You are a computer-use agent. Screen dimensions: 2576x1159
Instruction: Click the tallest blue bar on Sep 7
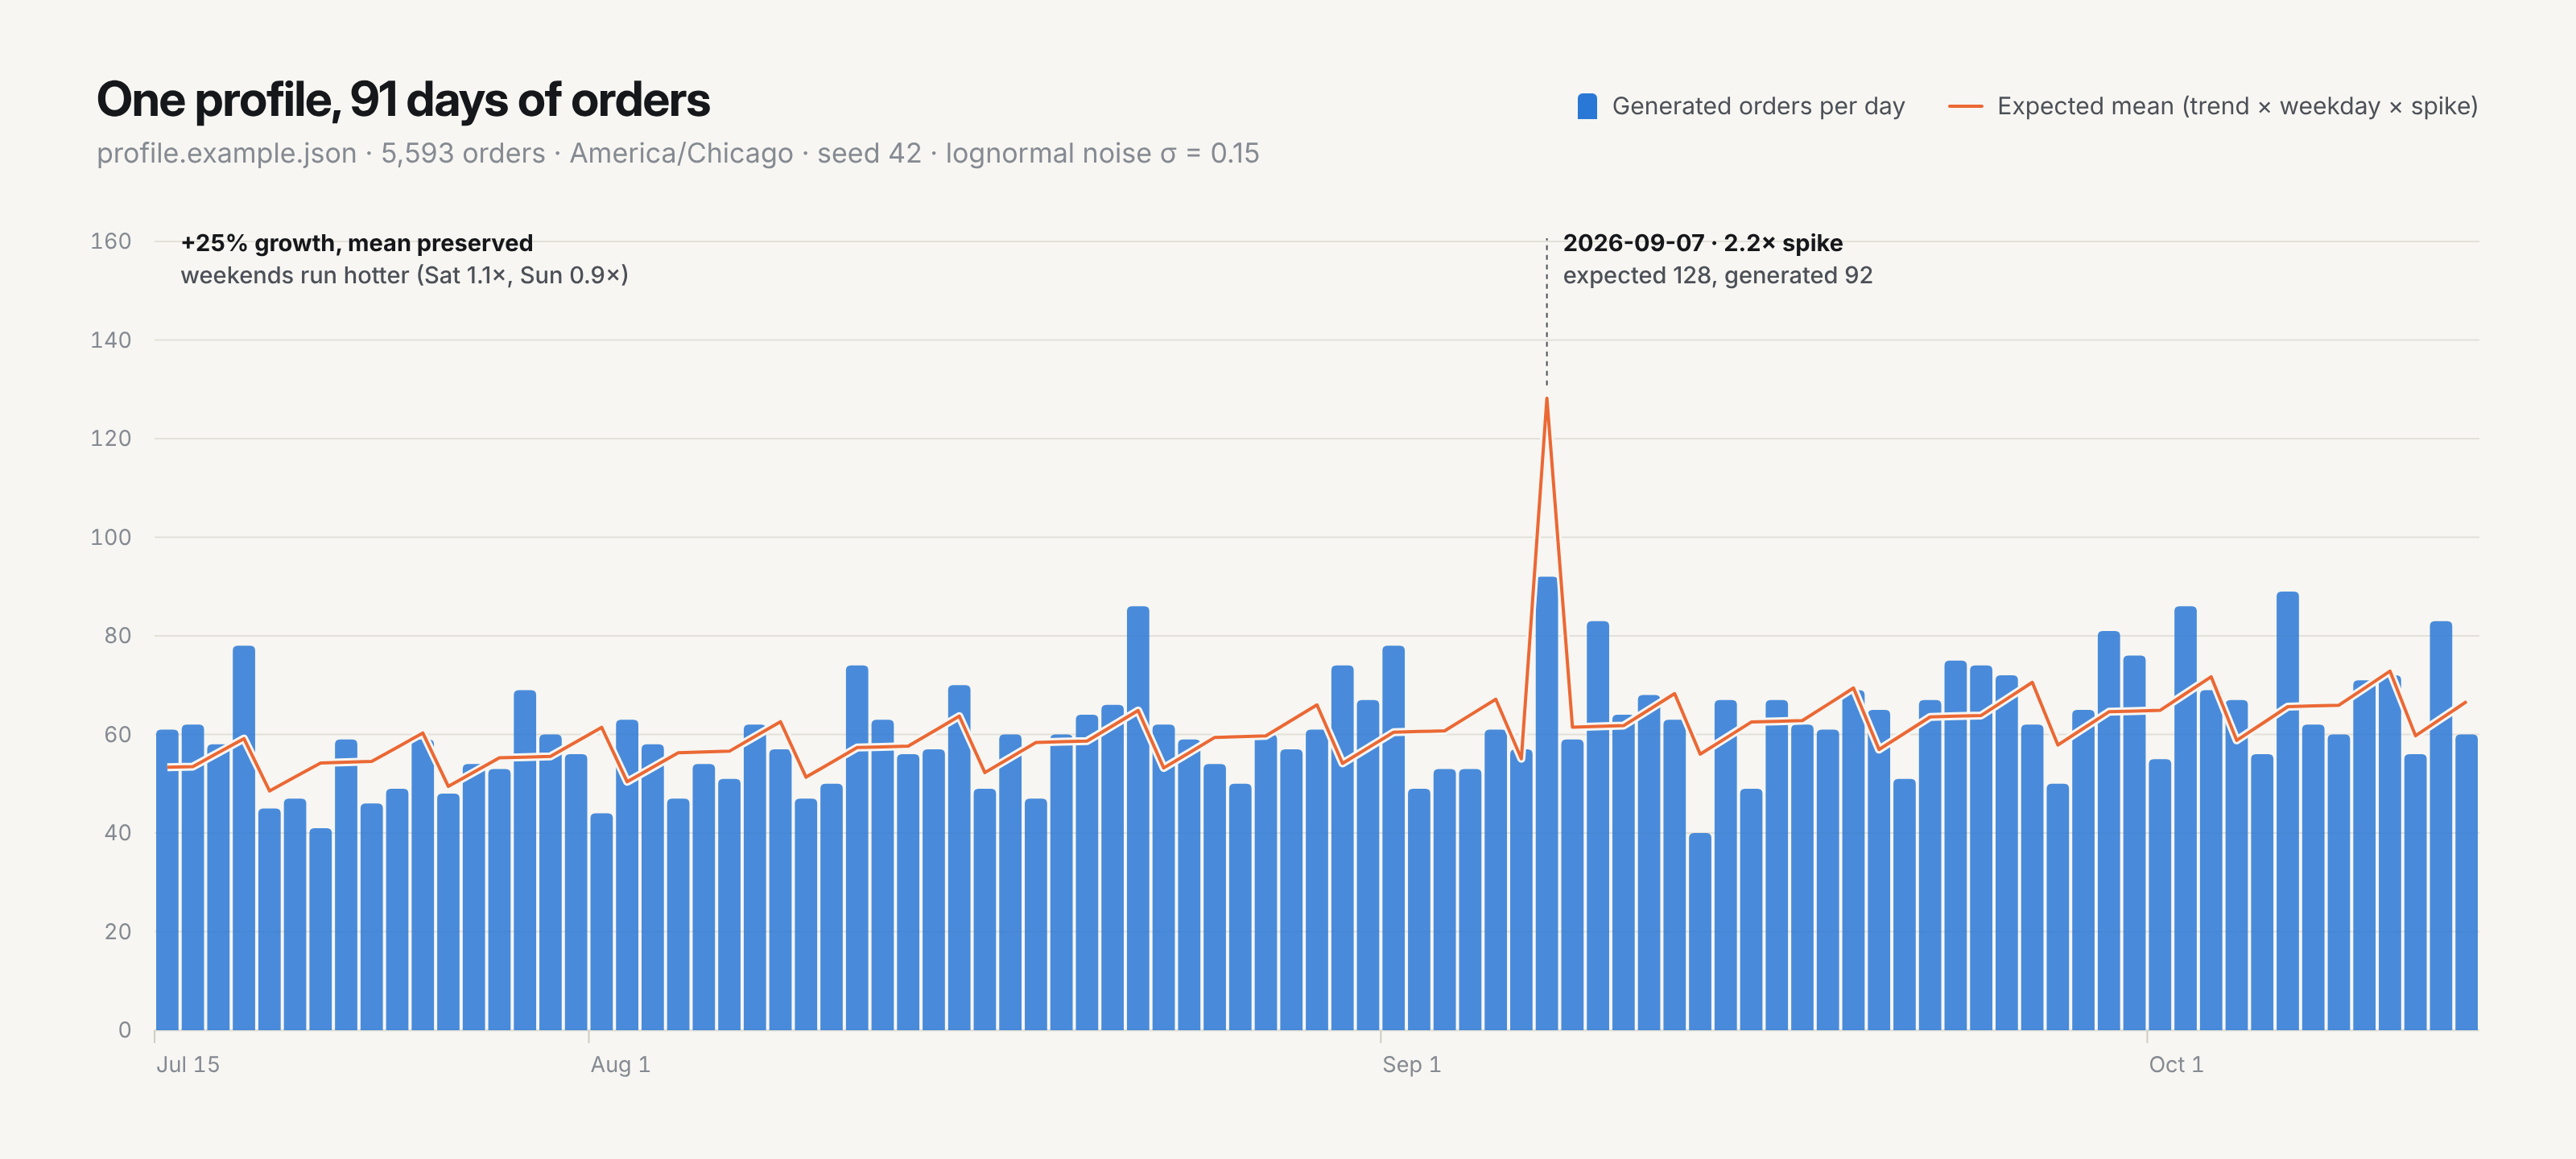(1547, 803)
